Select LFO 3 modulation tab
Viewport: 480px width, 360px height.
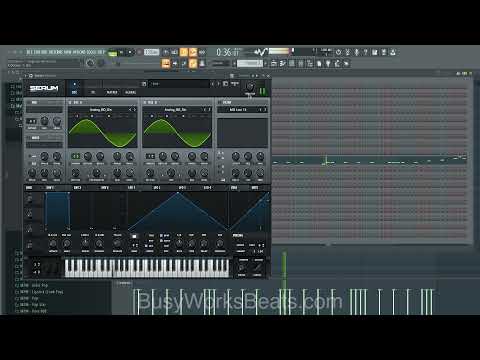[x=182, y=188]
